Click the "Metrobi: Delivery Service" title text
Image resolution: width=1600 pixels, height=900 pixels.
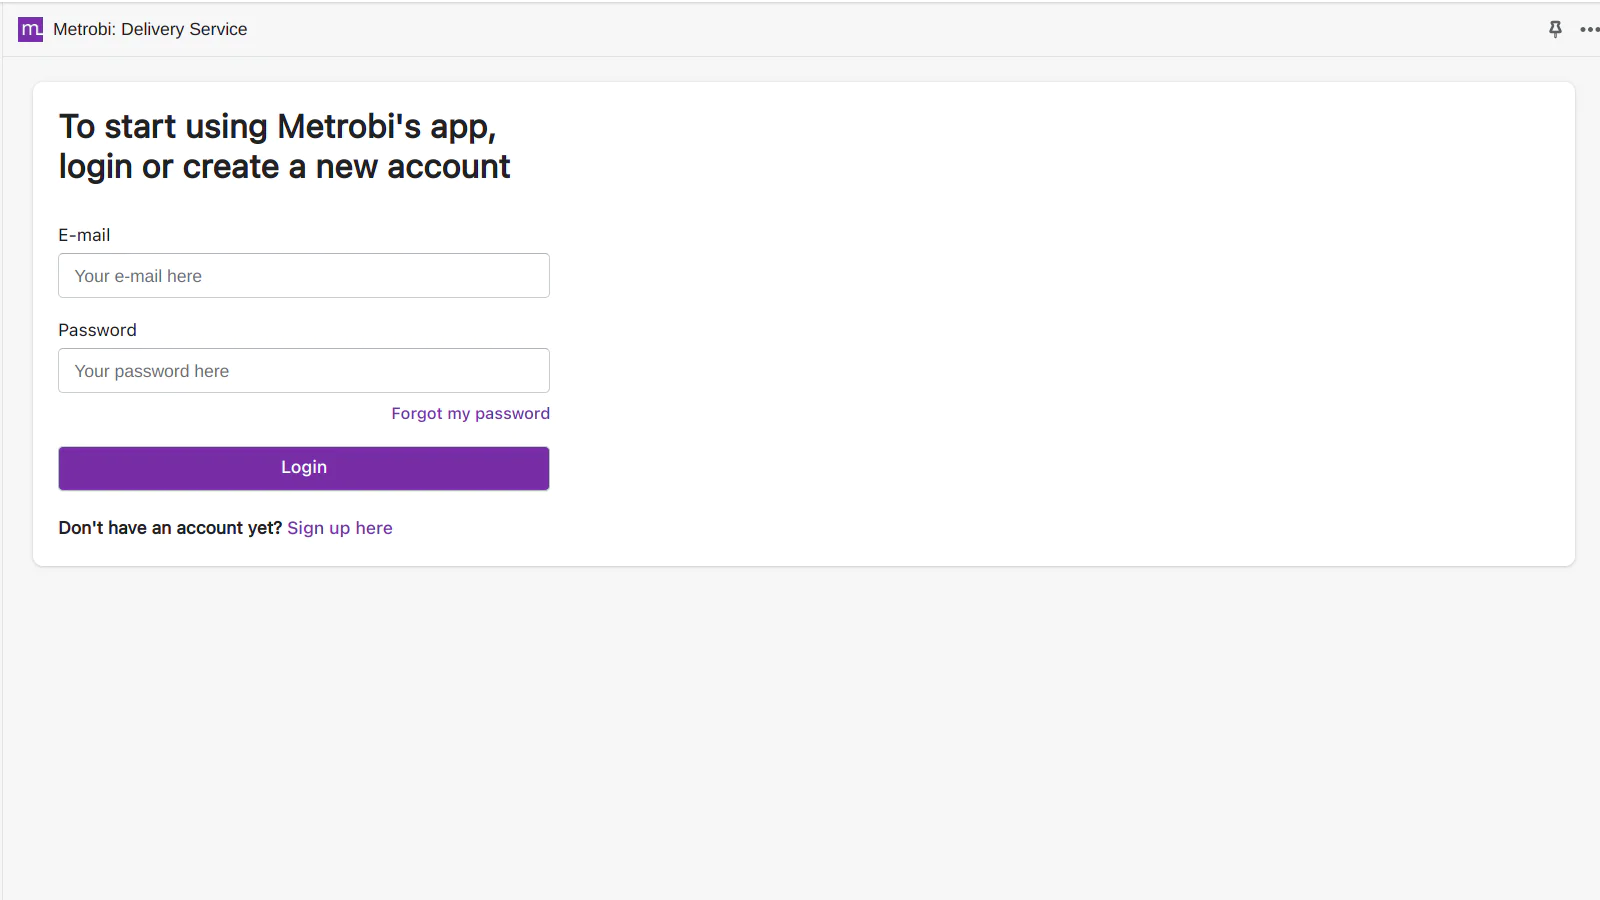pyautogui.click(x=150, y=30)
